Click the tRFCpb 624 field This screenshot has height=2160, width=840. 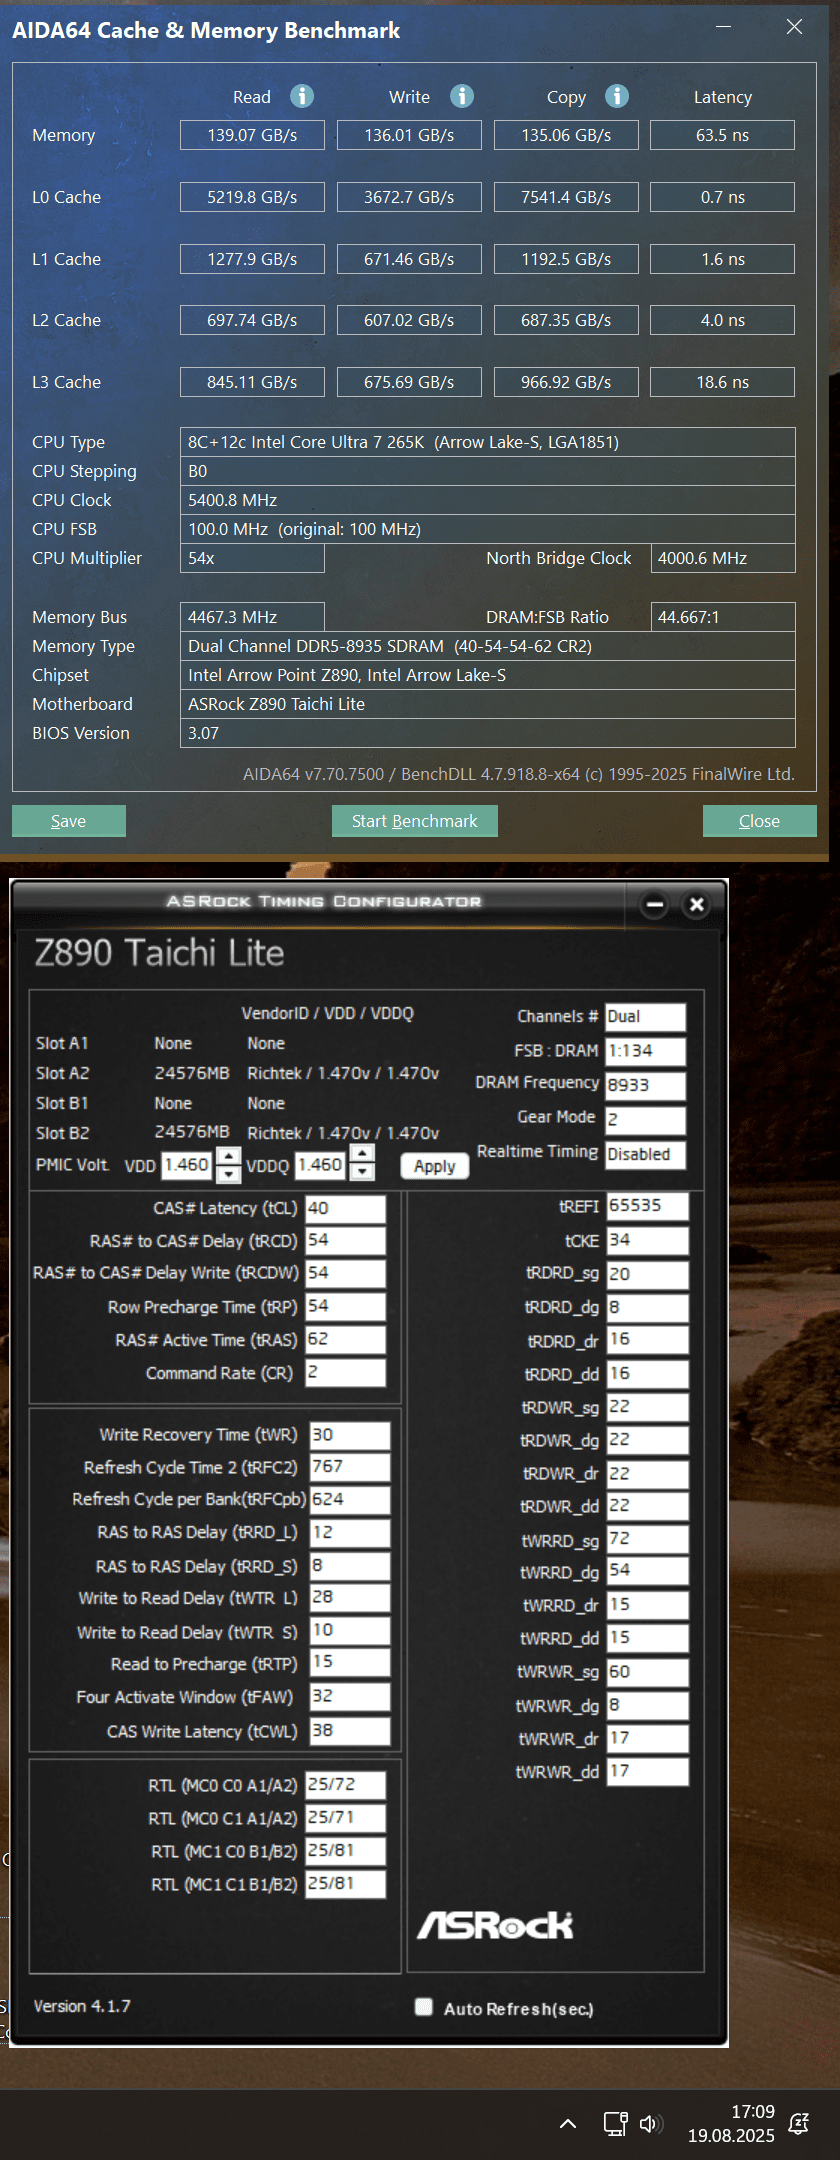pos(350,1499)
